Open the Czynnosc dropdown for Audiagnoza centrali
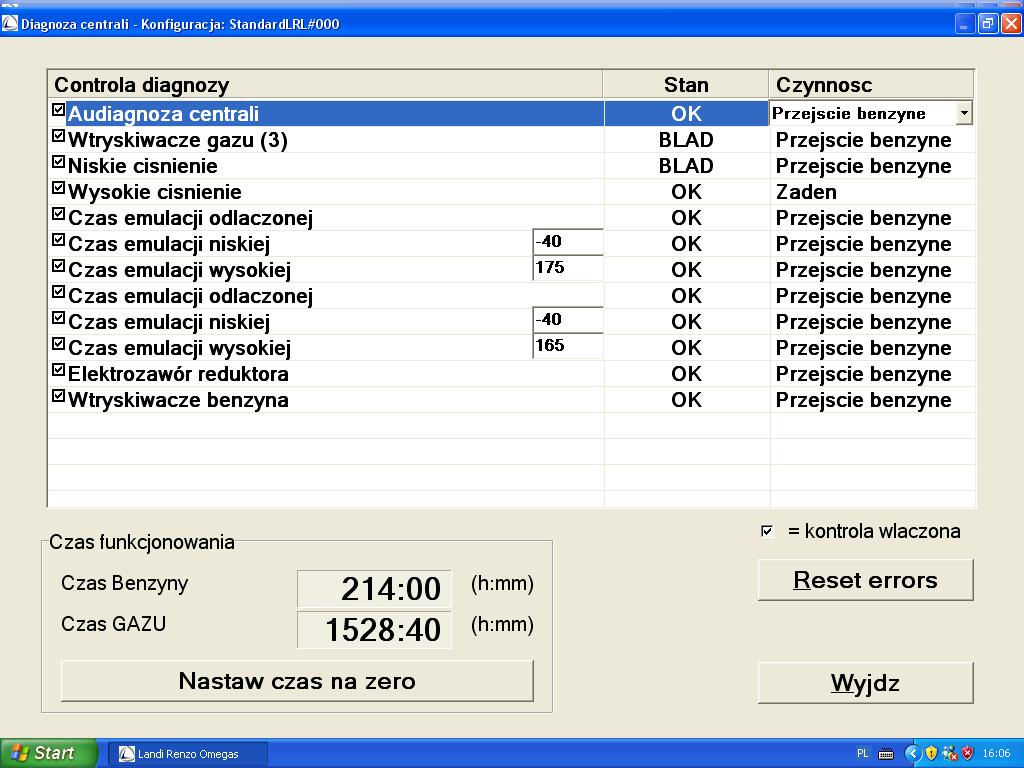 (x=964, y=114)
